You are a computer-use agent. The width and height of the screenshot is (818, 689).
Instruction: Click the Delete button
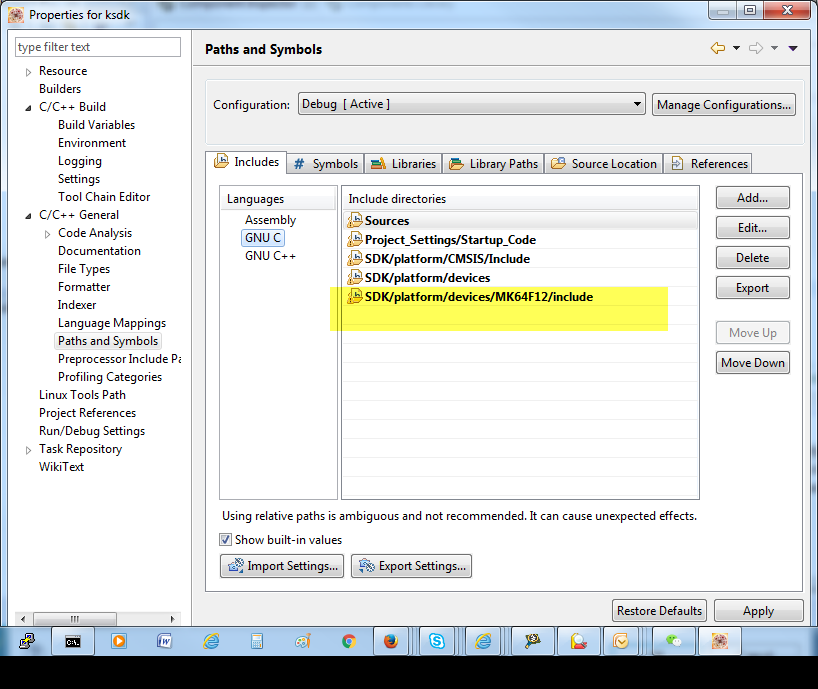[752, 258]
